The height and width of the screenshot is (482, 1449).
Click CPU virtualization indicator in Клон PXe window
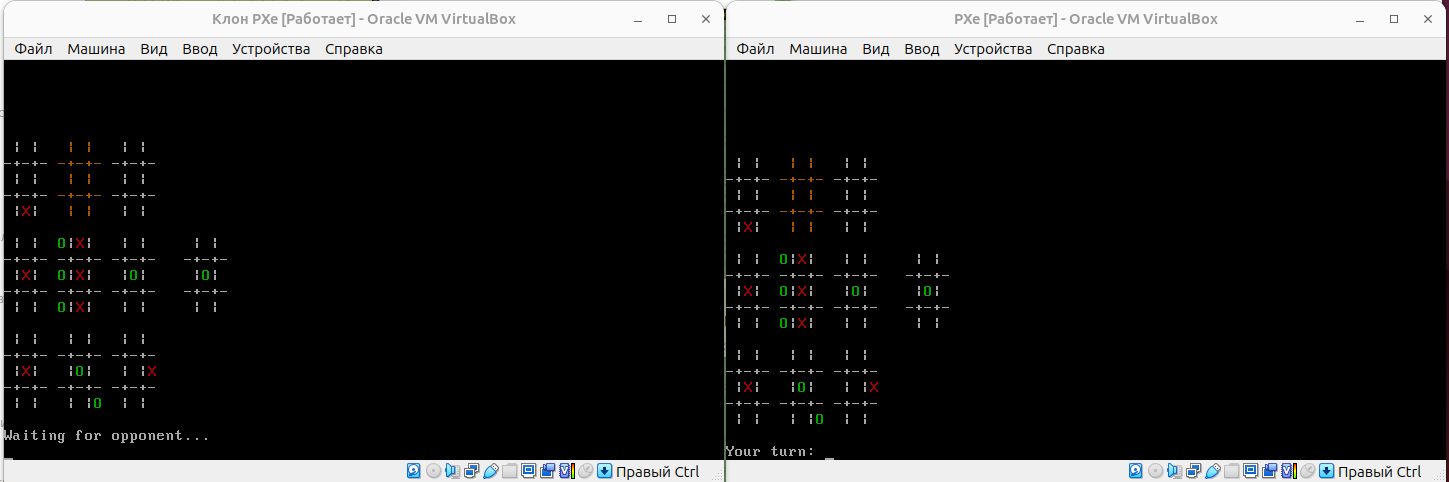click(567, 471)
